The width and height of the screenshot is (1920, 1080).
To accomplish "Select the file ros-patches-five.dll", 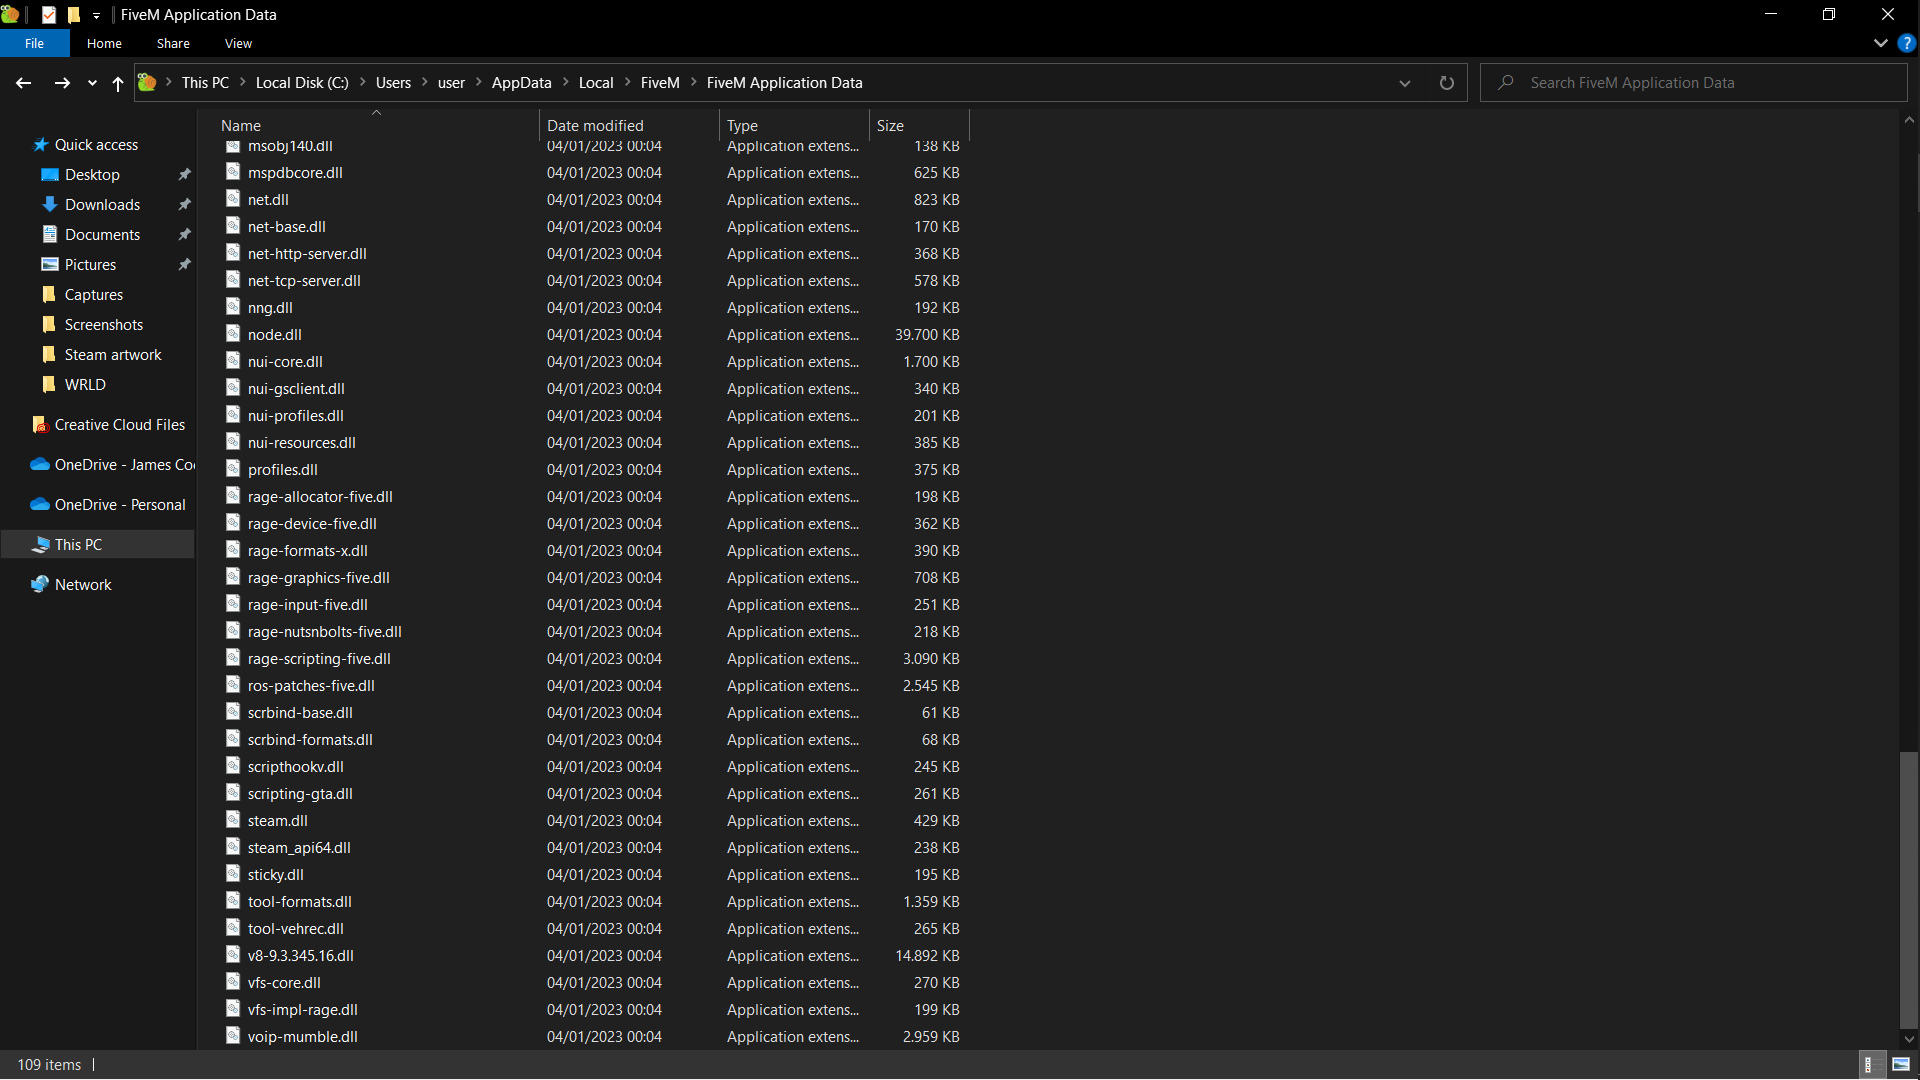I will click(311, 686).
